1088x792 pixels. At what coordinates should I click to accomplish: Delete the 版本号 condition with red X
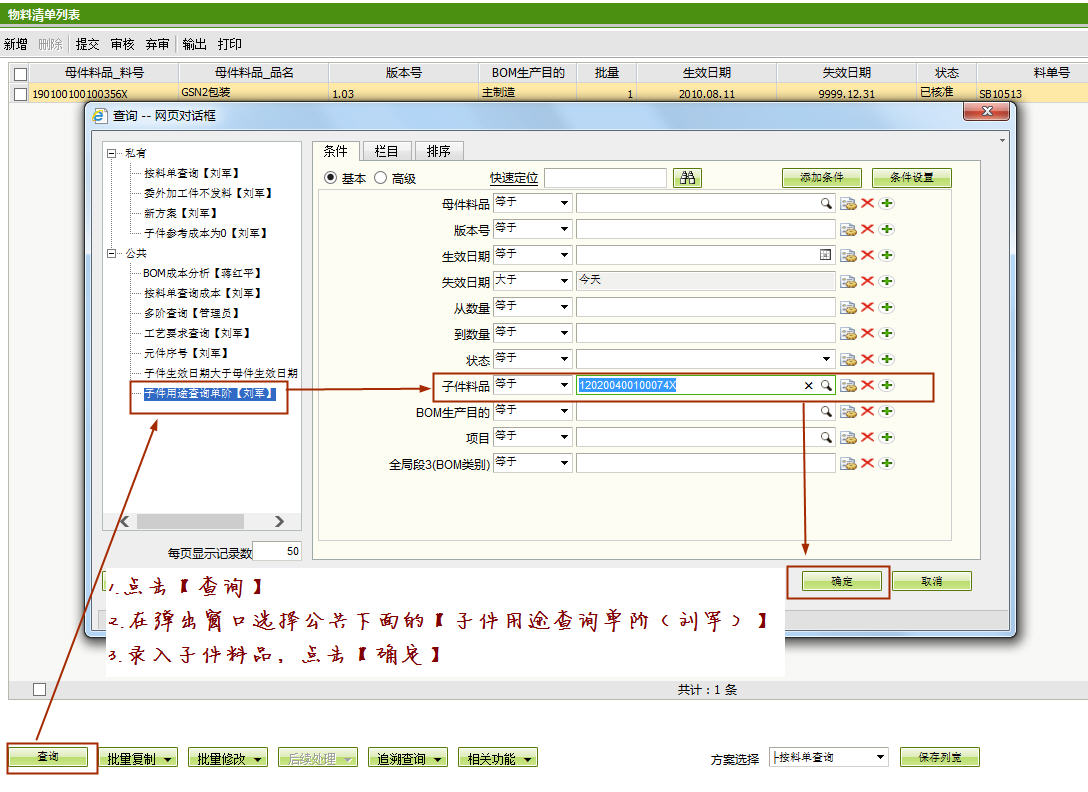click(x=867, y=229)
